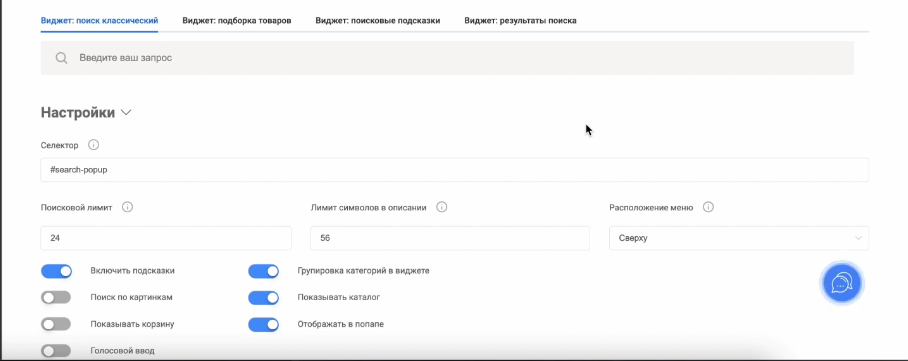The width and height of the screenshot is (908, 361).
Task: Select tab Виджет: поиск классический
Action: (100, 21)
